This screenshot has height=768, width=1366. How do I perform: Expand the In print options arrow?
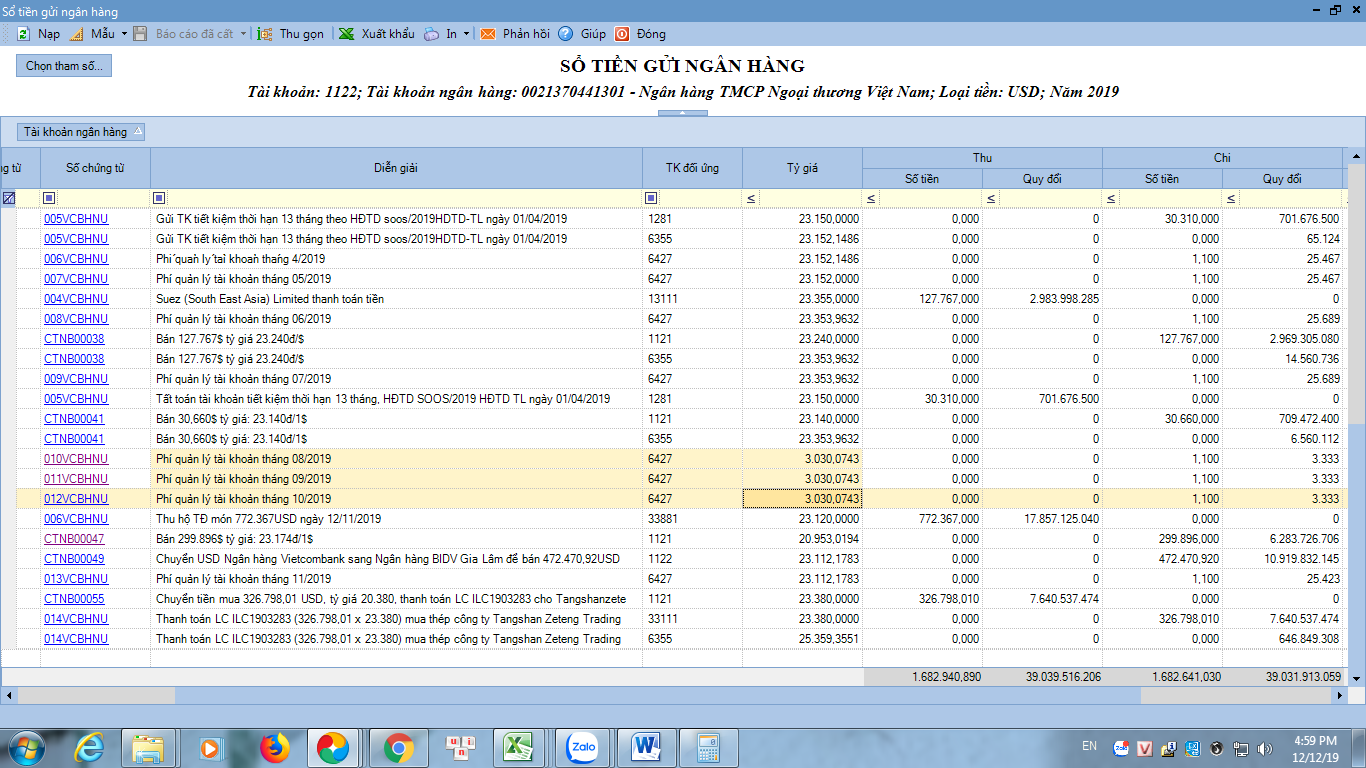pos(467,33)
